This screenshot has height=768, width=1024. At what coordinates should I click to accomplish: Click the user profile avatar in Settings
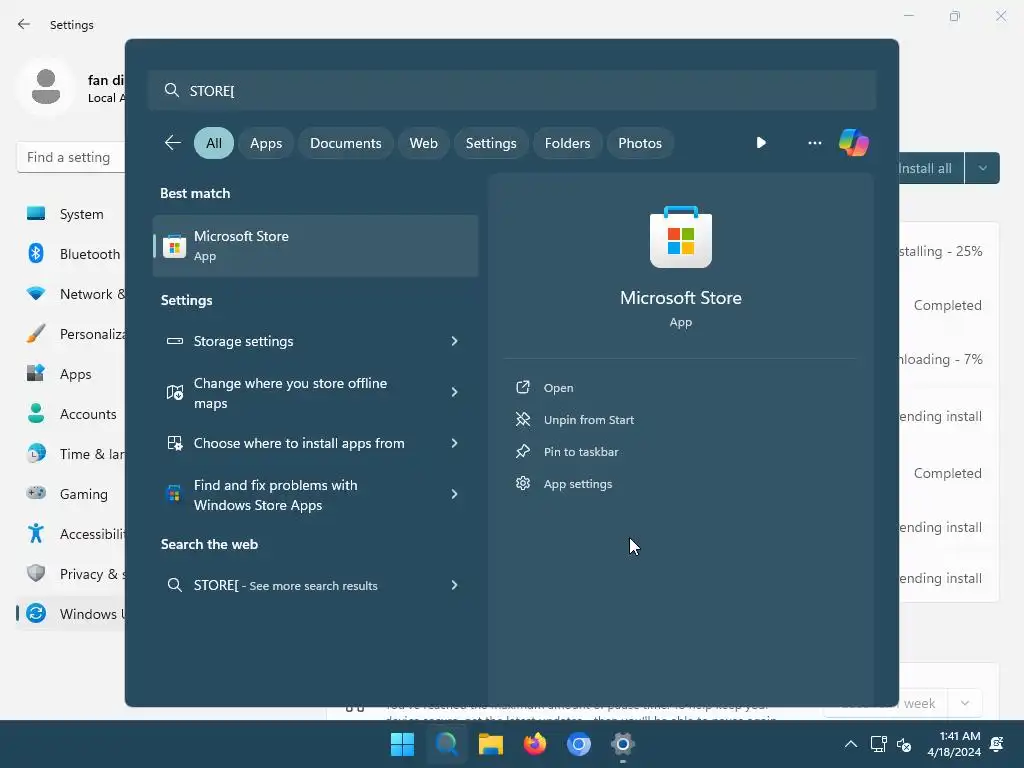46,87
